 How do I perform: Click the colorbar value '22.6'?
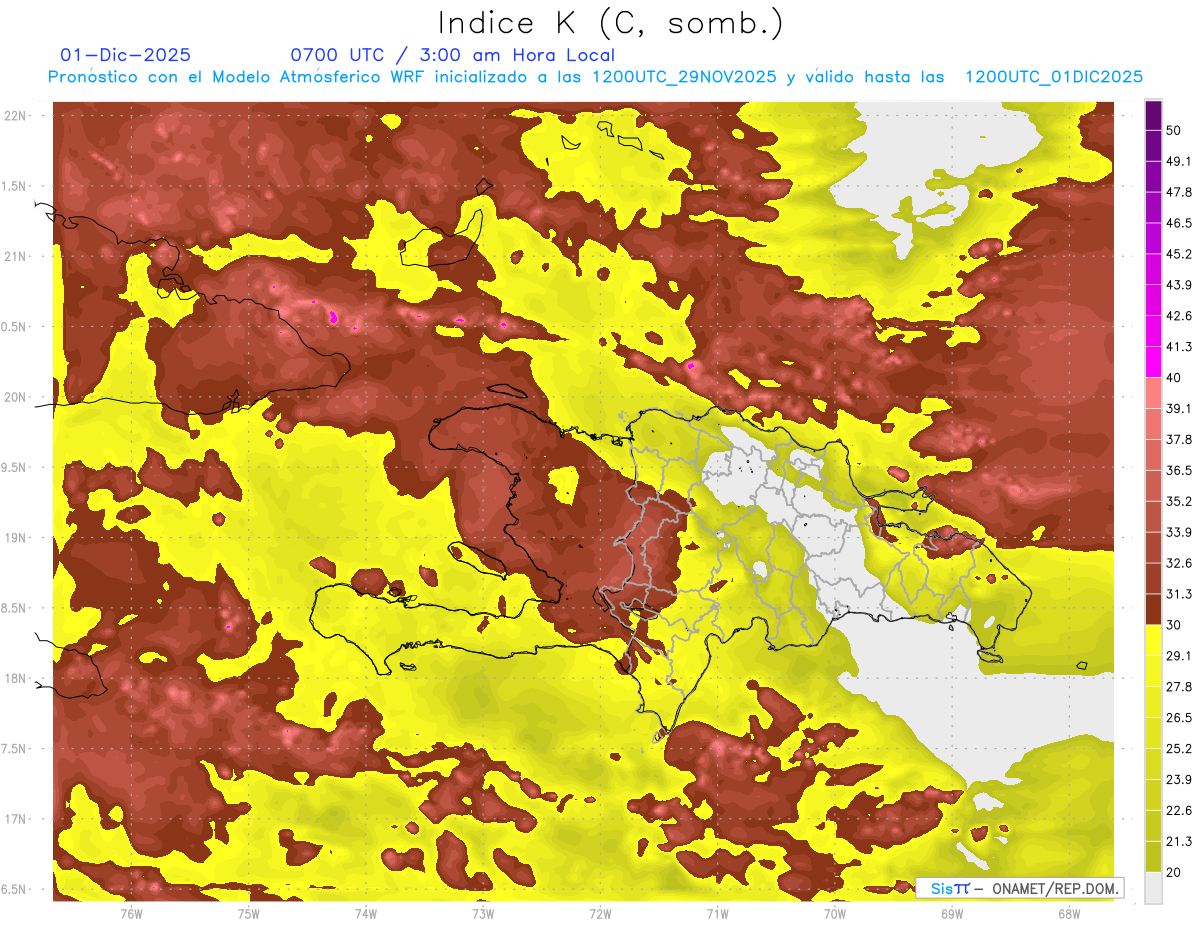click(1179, 810)
